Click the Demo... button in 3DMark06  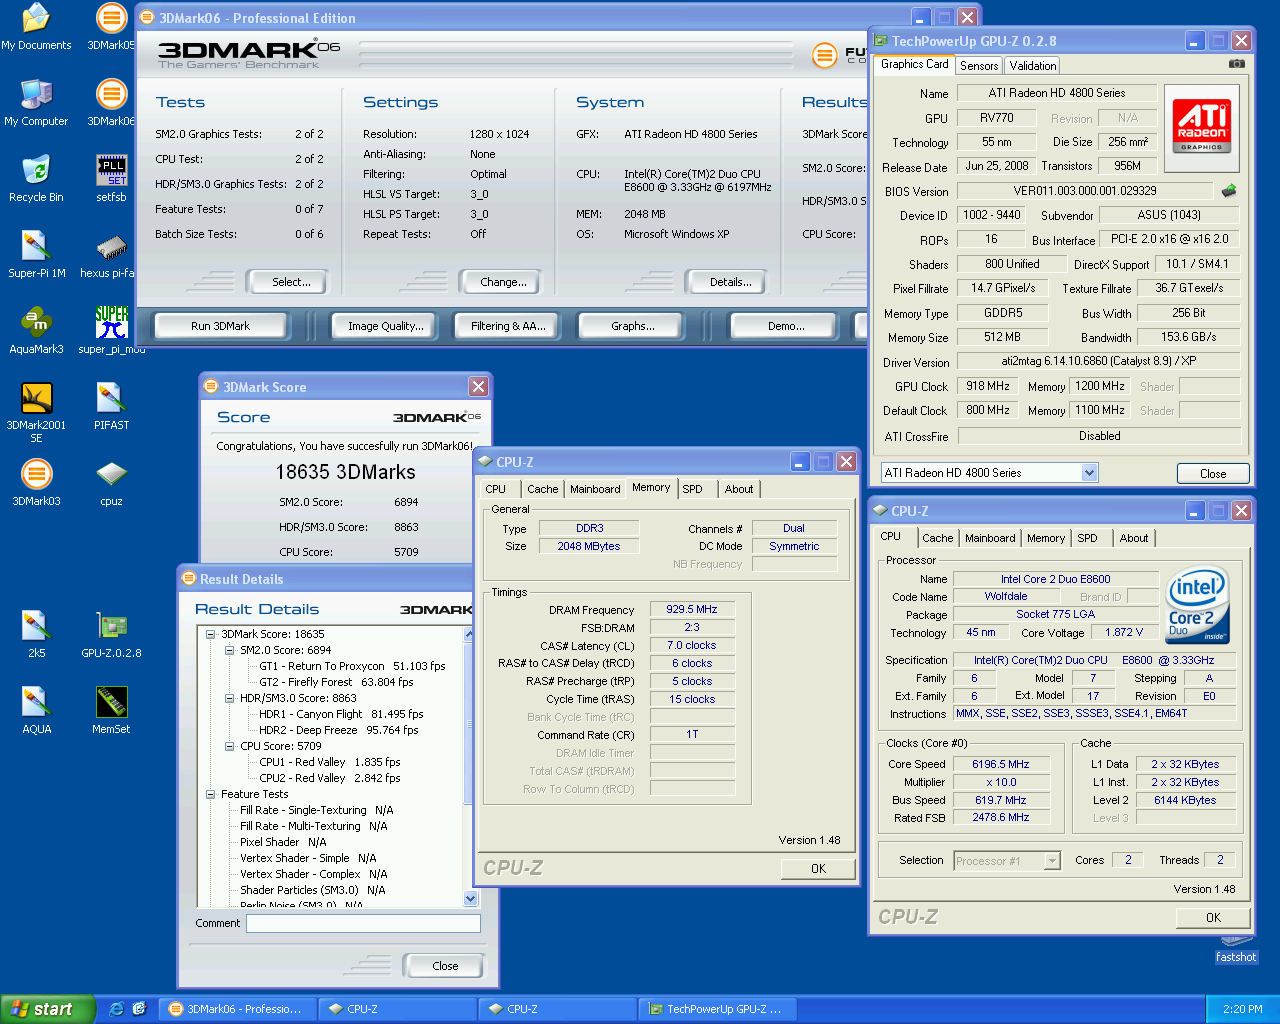(x=786, y=326)
